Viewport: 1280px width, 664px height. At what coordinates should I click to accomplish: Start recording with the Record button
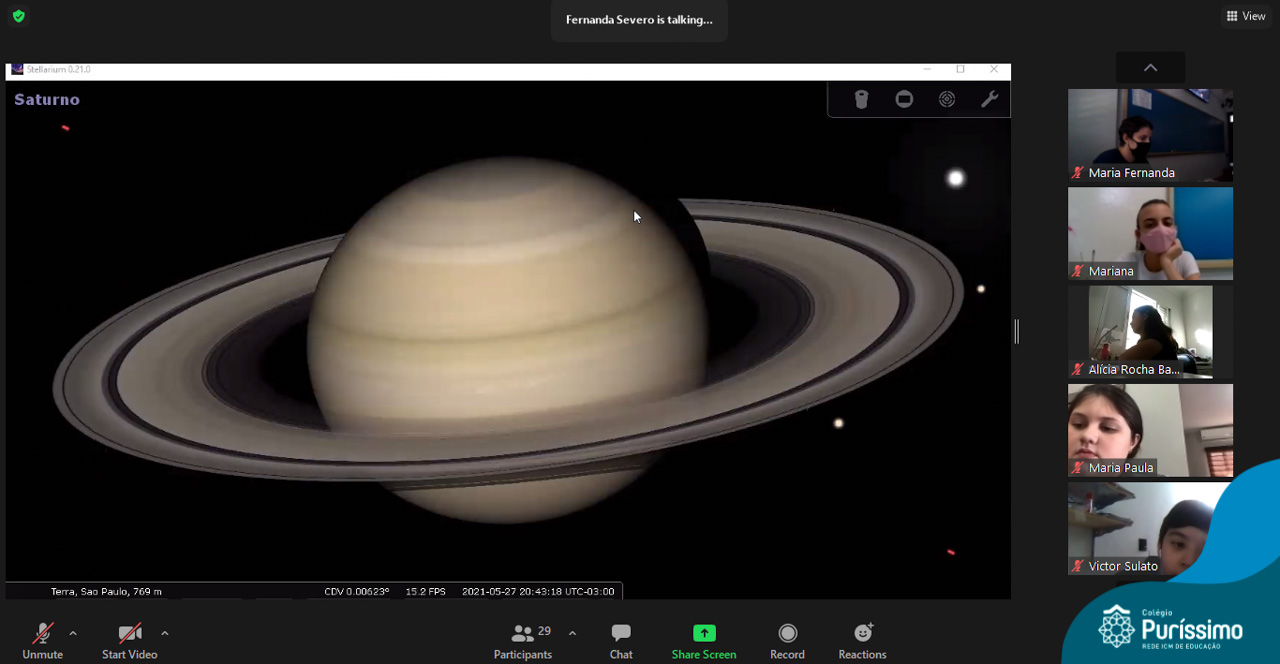tap(787, 640)
